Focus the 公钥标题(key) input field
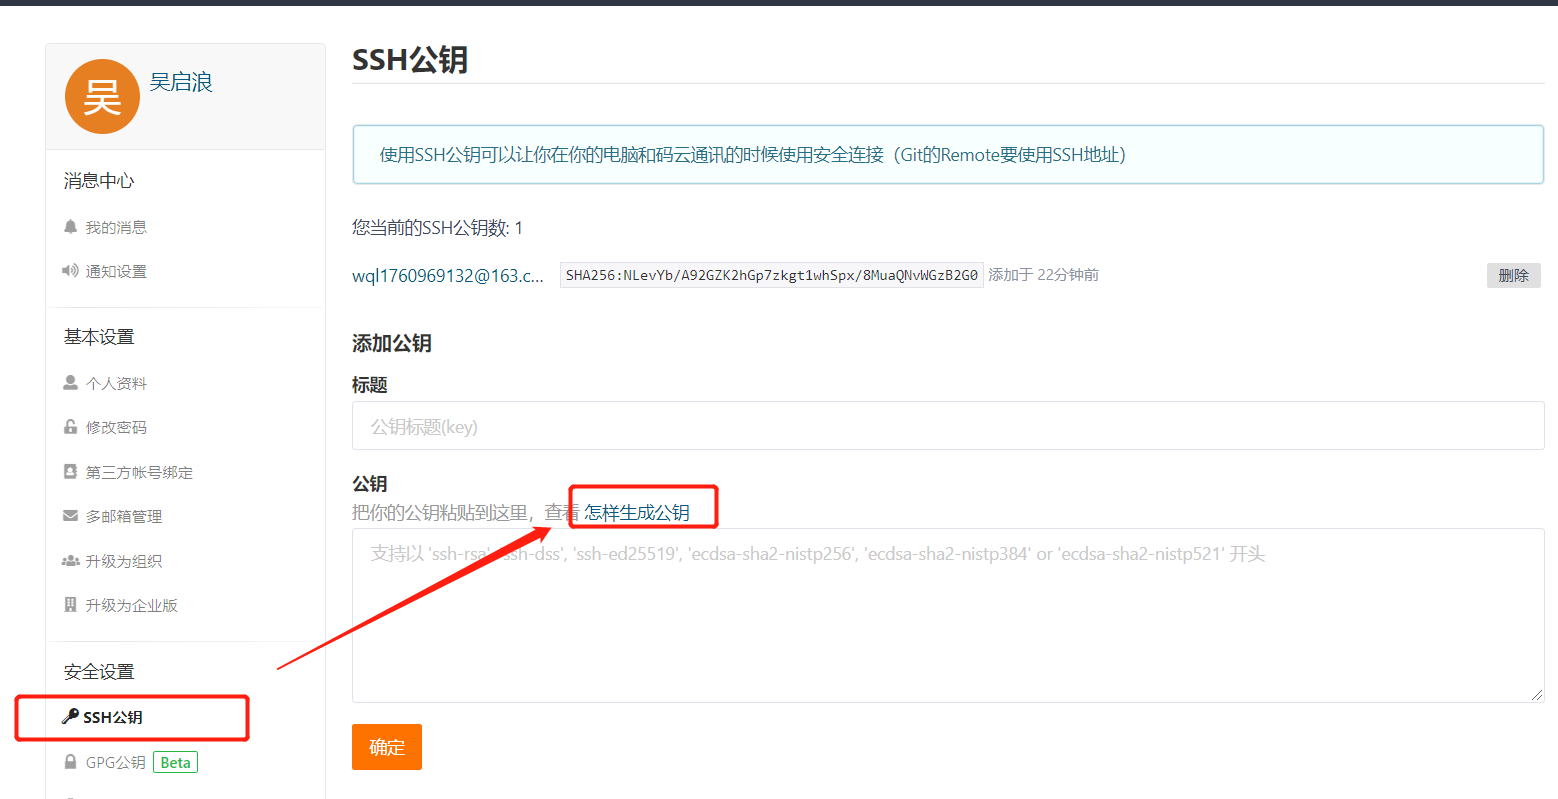This screenshot has height=799, width=1558. tap(948, 426)
